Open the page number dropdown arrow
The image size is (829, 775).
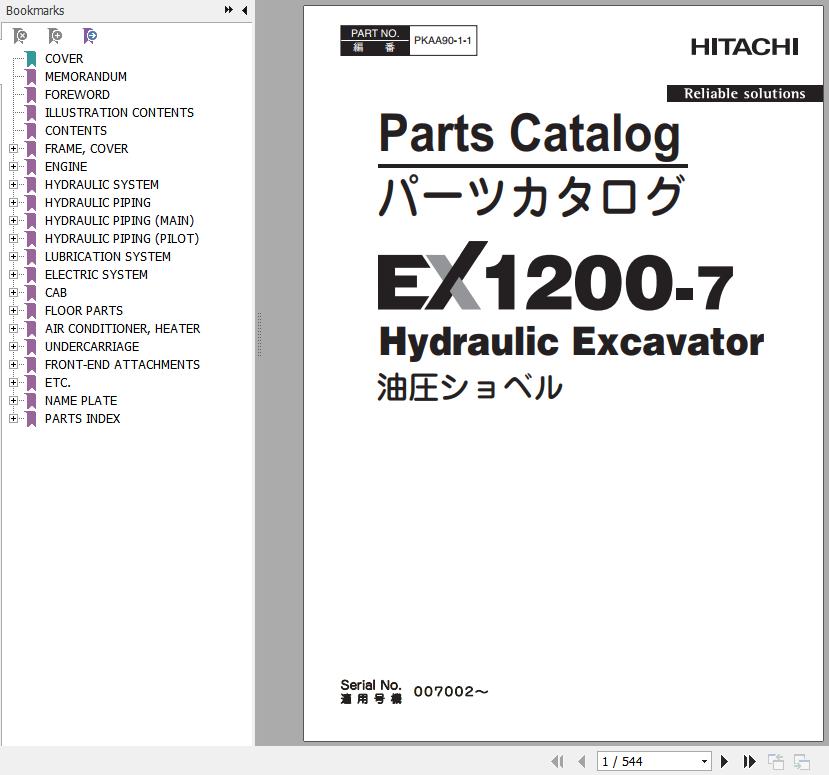point(704,761)
